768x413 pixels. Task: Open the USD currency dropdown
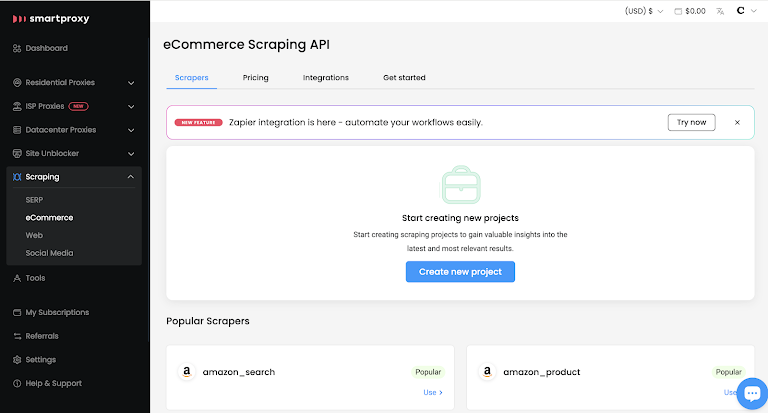coord(644,11)
